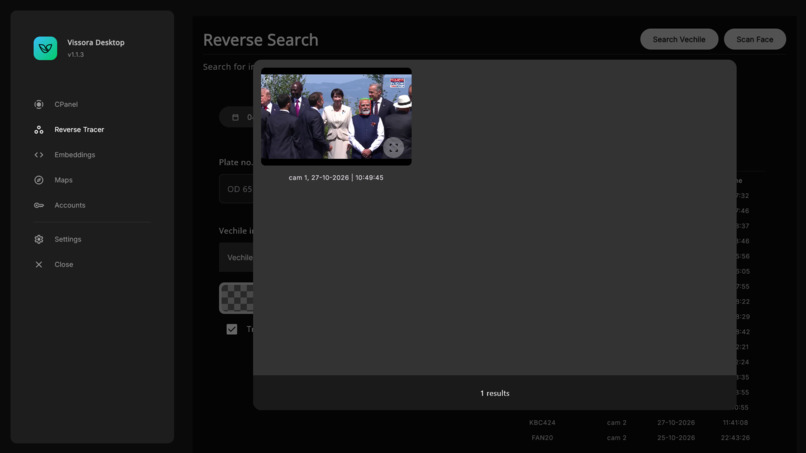This screenshot has height=453, width=806.
Task: Click the Plate no. input field
Action: pyautogui.click(x=236, y=189)
